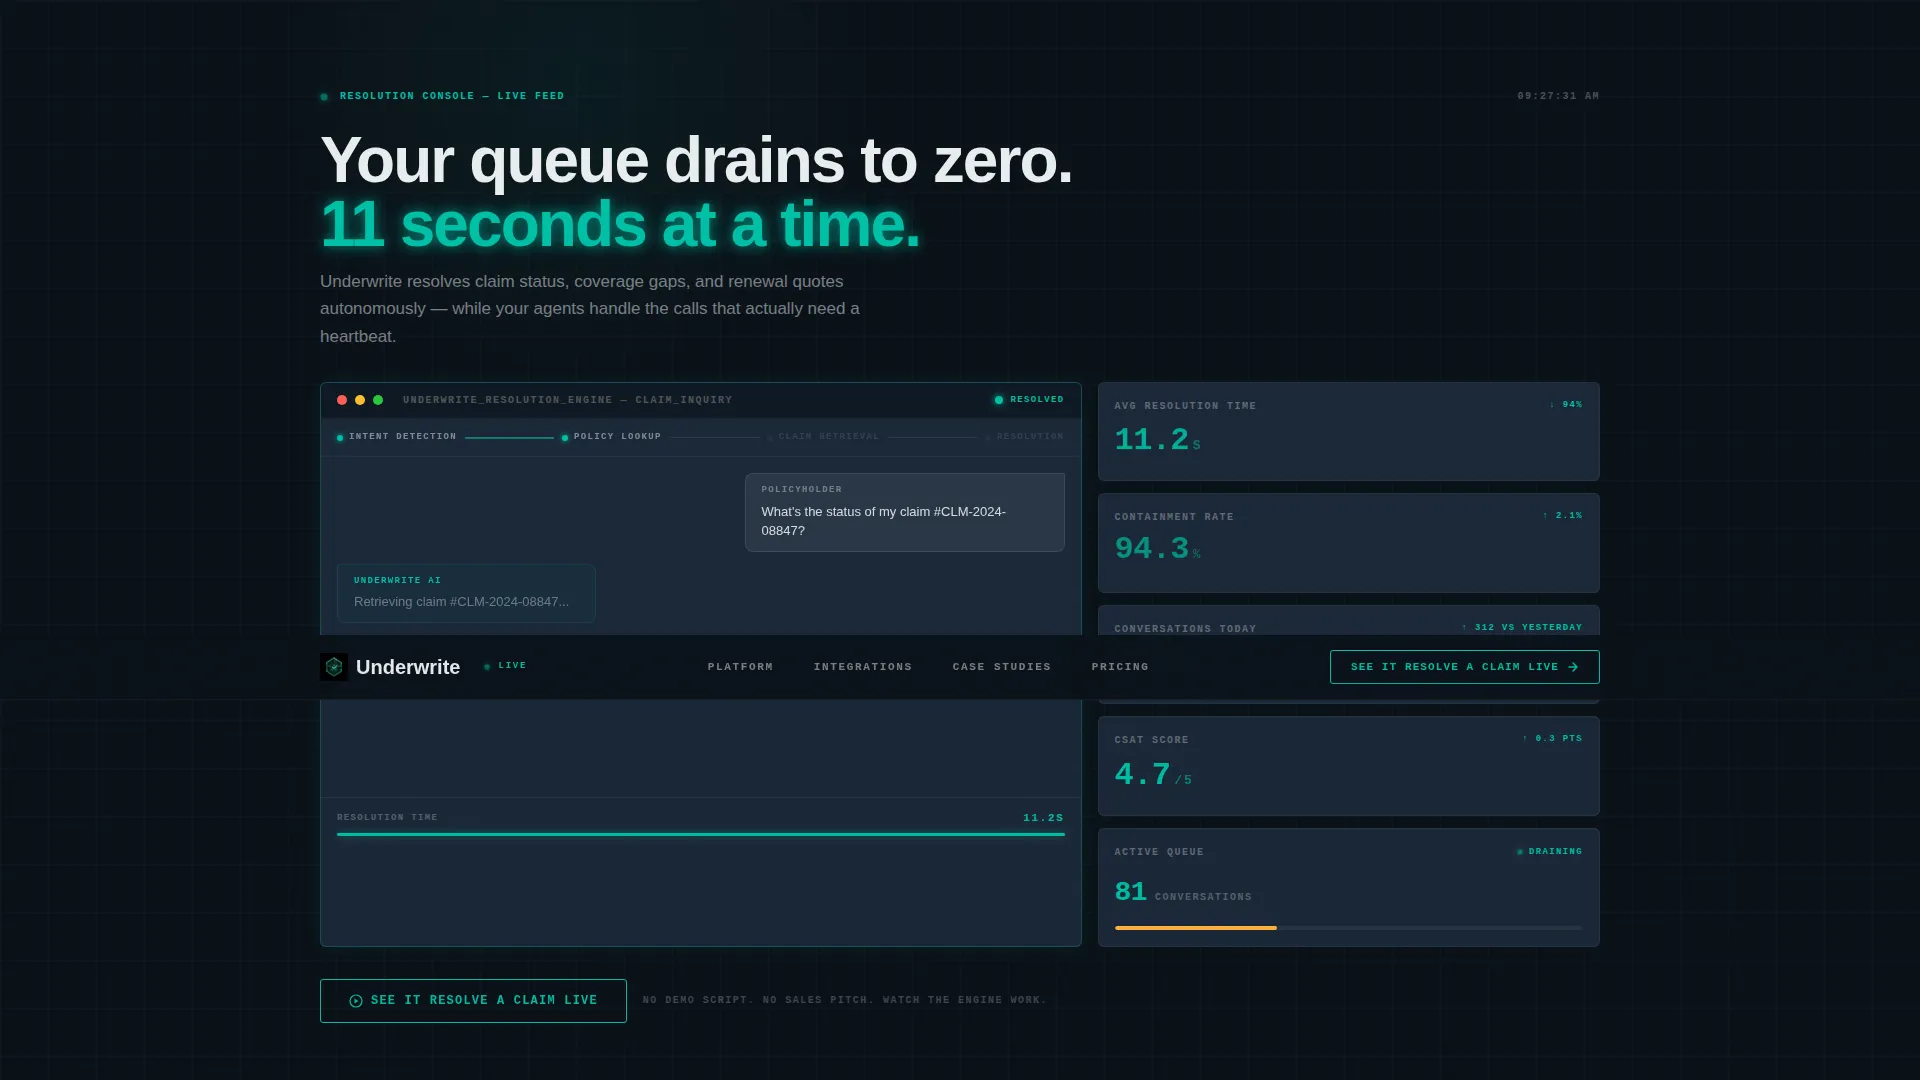Click the Active Queue orange progress bar
1920x1080 pixels.
click(x=1195, y=928)
